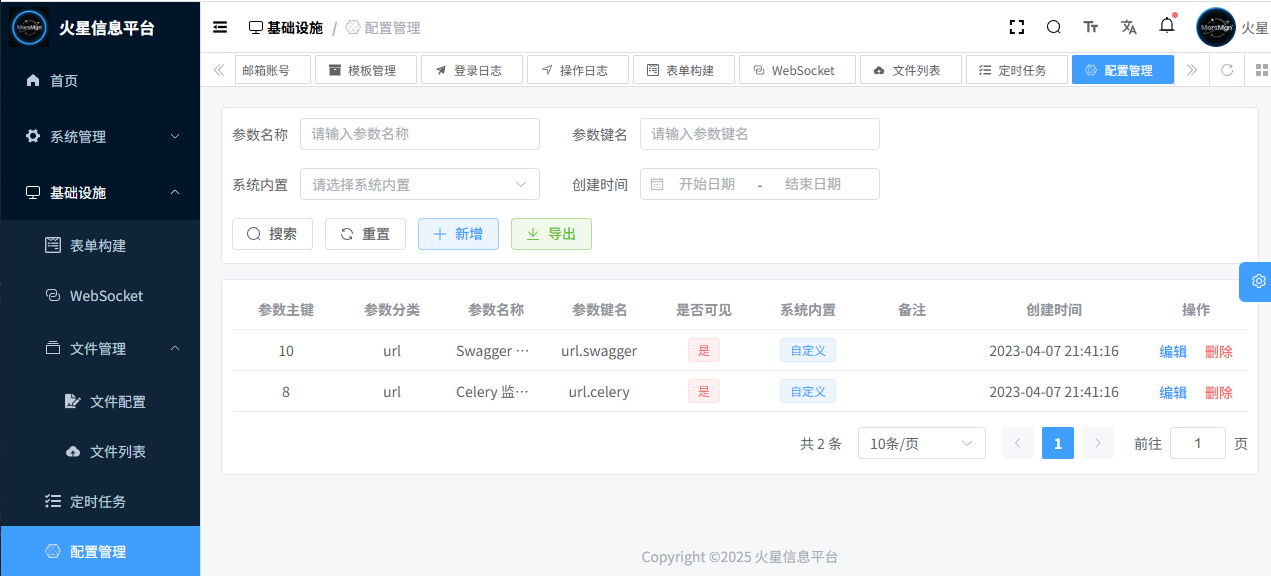Viewport: 1271px width, 576px height.
Task: Switch to the 模板管理 tab
Action: click(366, 70)
